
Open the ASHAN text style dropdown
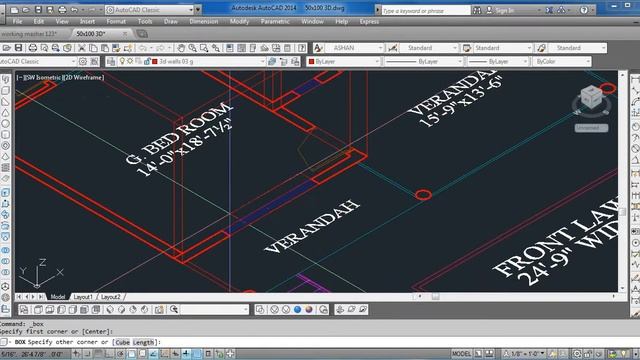pos(354,48)
